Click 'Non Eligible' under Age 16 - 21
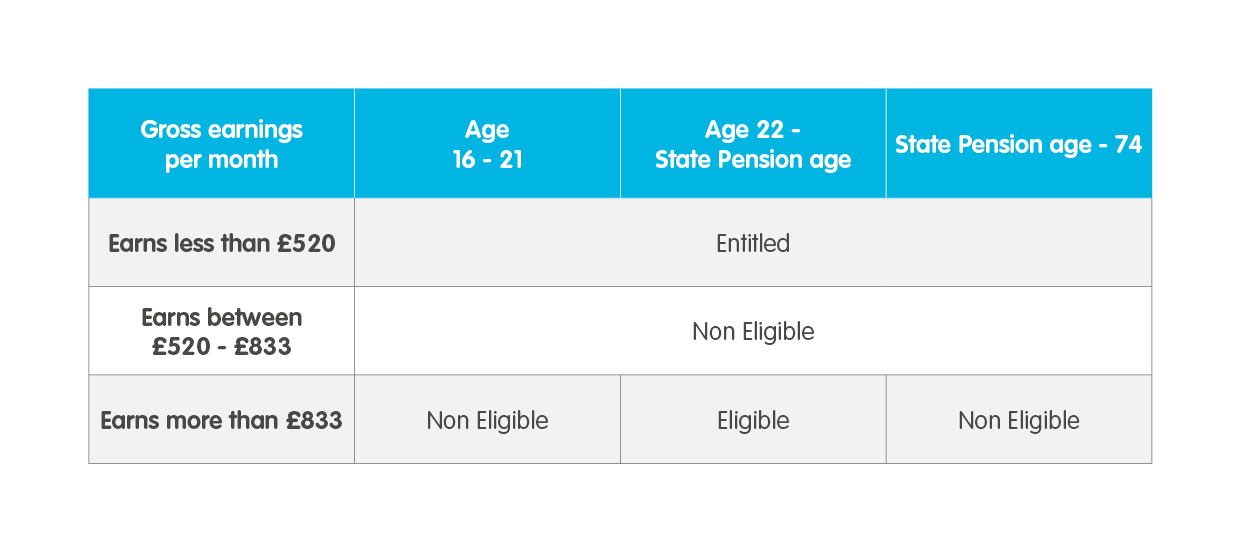Screen dimensions: 1240x552 [487, 420]
